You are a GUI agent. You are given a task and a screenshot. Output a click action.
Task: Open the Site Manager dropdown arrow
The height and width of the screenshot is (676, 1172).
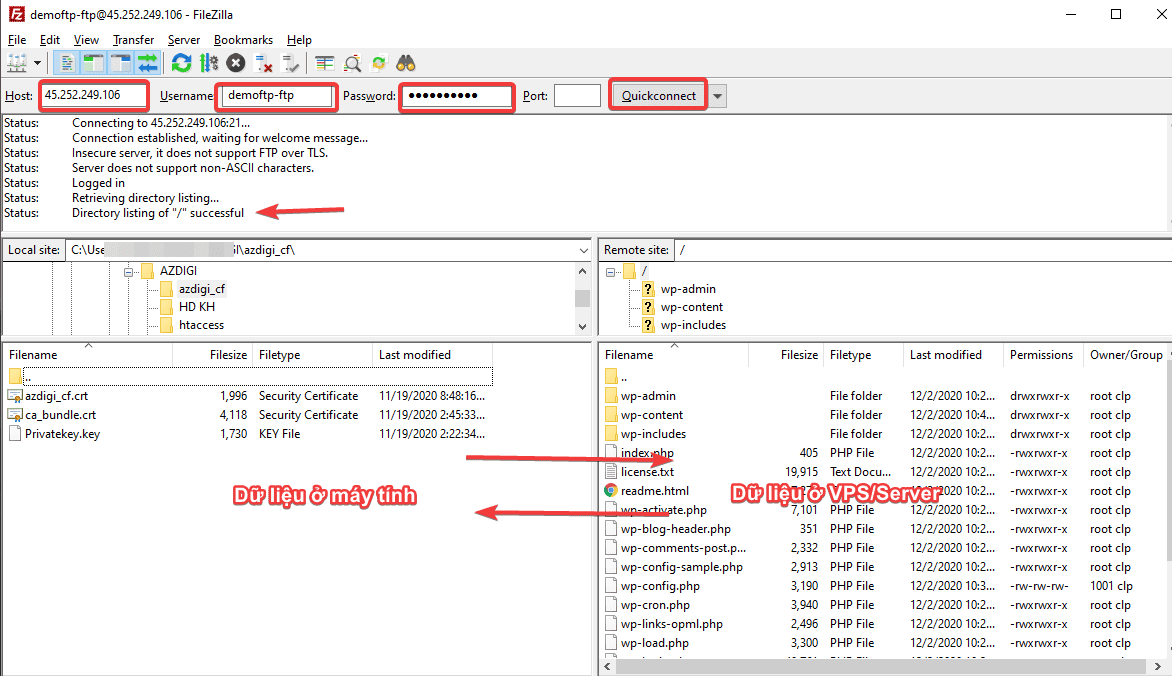pyautogui.click(x=37, y=62)
